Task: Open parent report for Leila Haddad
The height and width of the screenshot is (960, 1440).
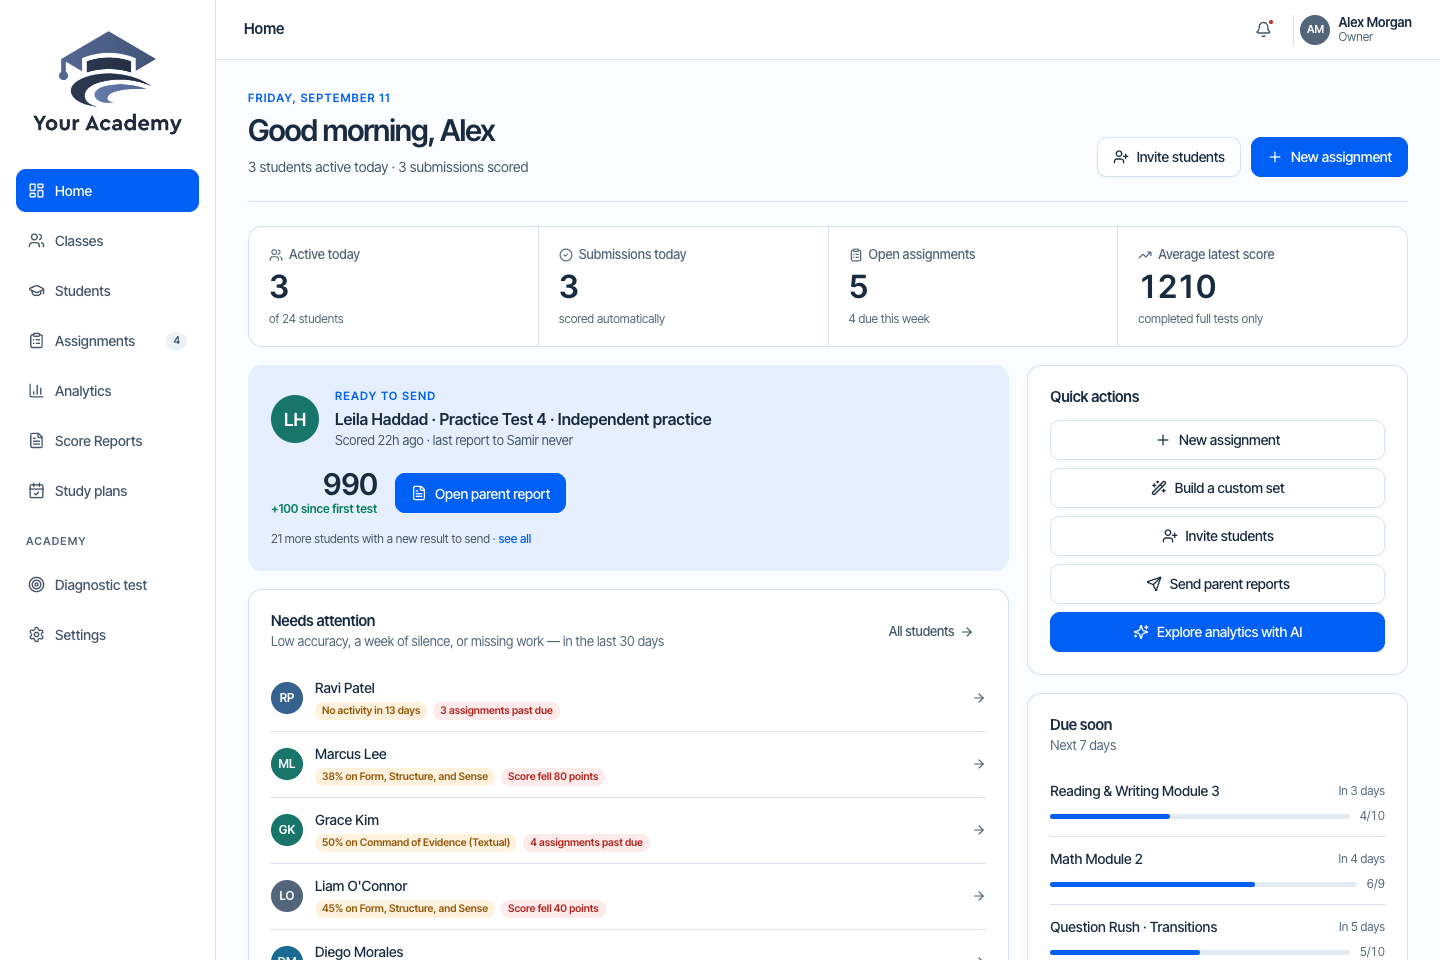Action: tap(480, 493)
